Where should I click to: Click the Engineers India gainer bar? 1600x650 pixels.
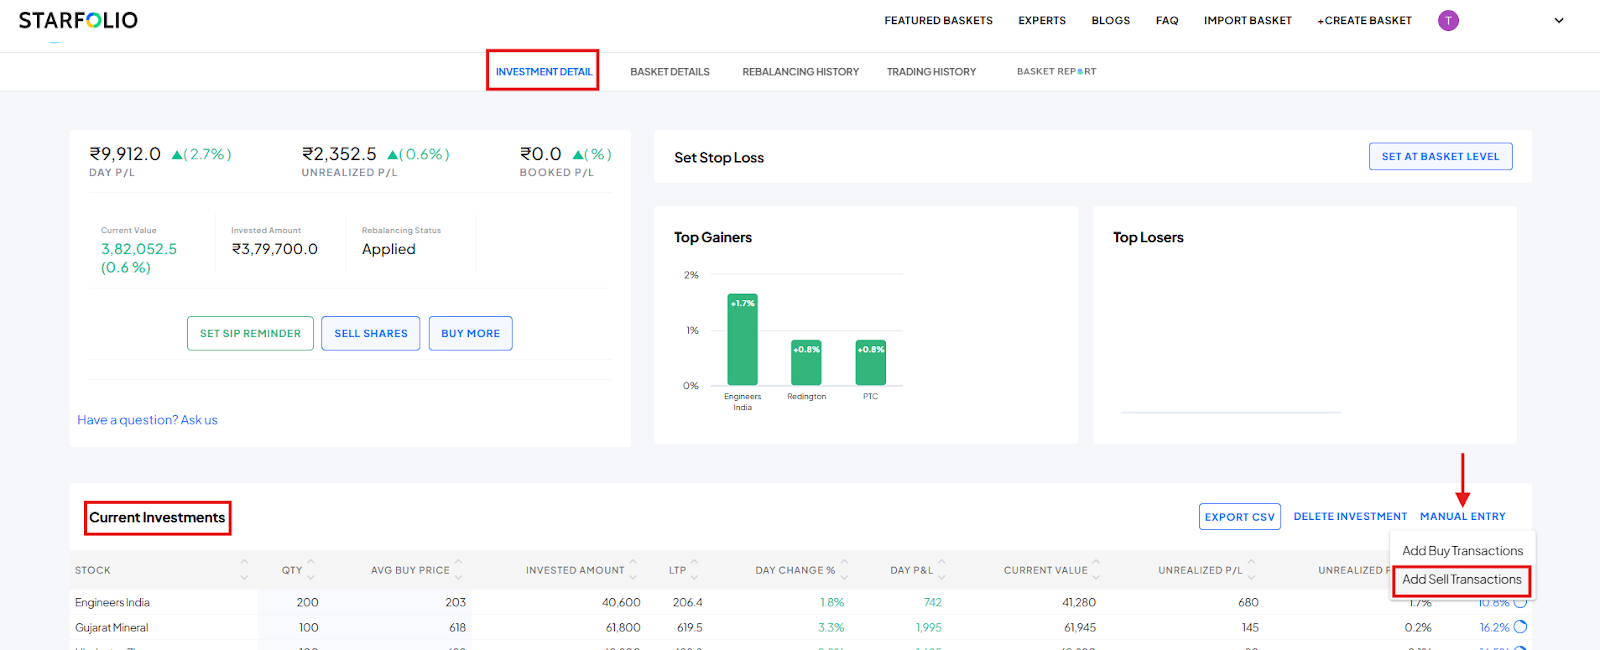click(742, 340)
